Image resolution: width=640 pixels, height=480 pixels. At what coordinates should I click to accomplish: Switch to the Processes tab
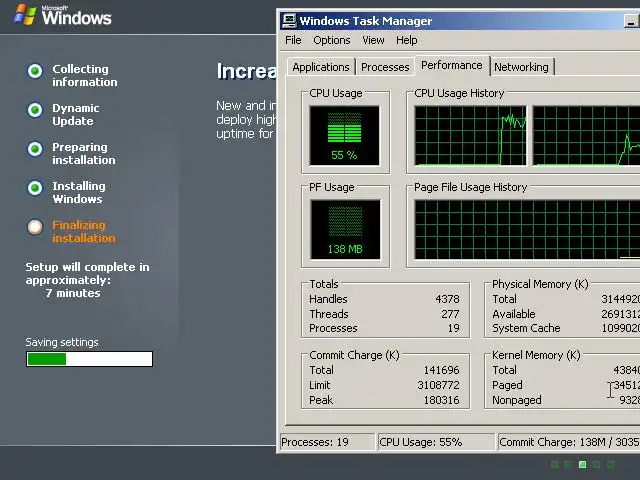click(x=385, y=67)
